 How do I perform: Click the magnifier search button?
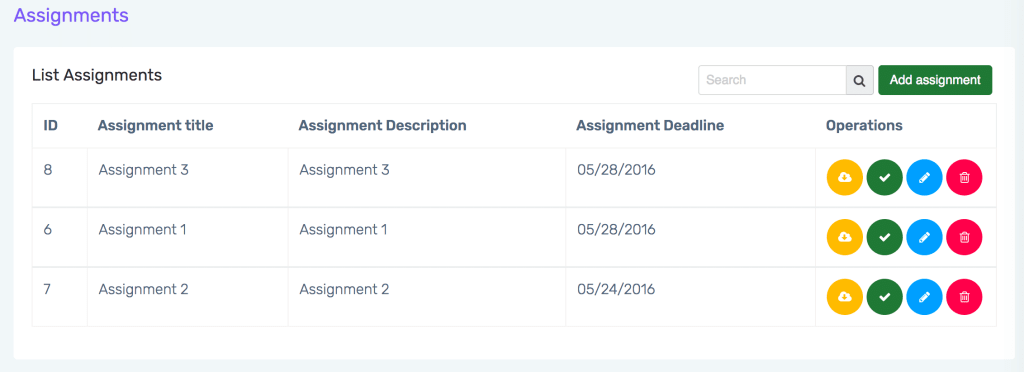(860, 80)
